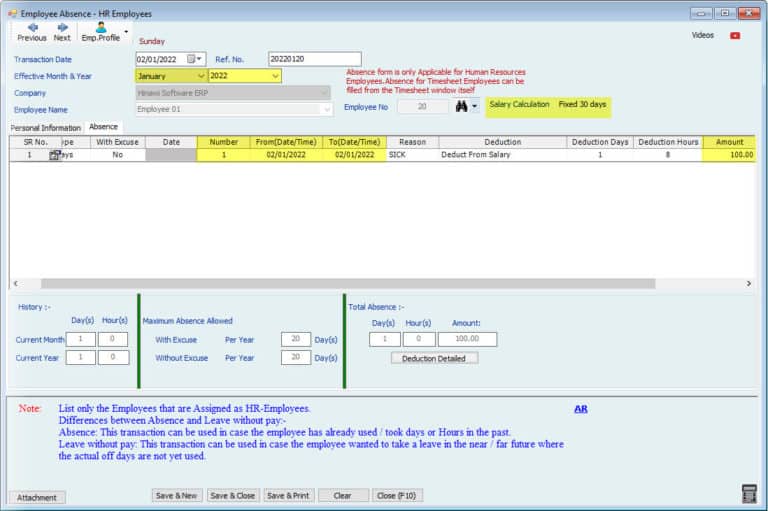
Task: Open the calculator icon at bottom right
Action: tap(749, 494)
